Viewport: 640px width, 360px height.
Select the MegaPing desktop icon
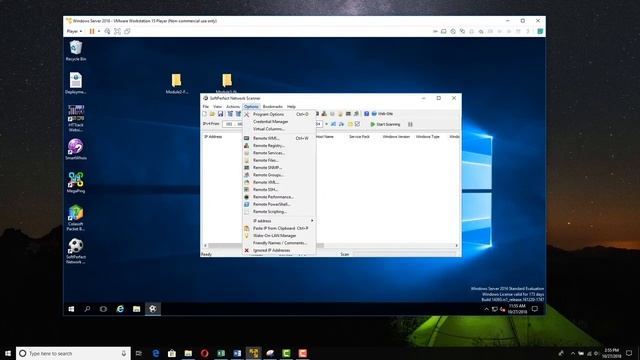(x=76, y=182)
